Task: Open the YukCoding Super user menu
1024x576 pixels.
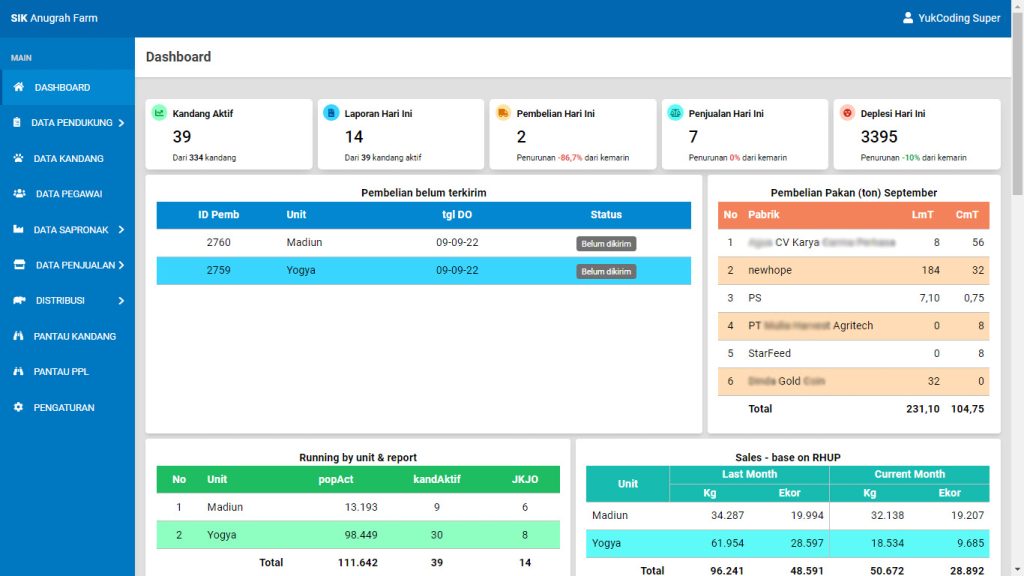Action: (x=951, y=18)
